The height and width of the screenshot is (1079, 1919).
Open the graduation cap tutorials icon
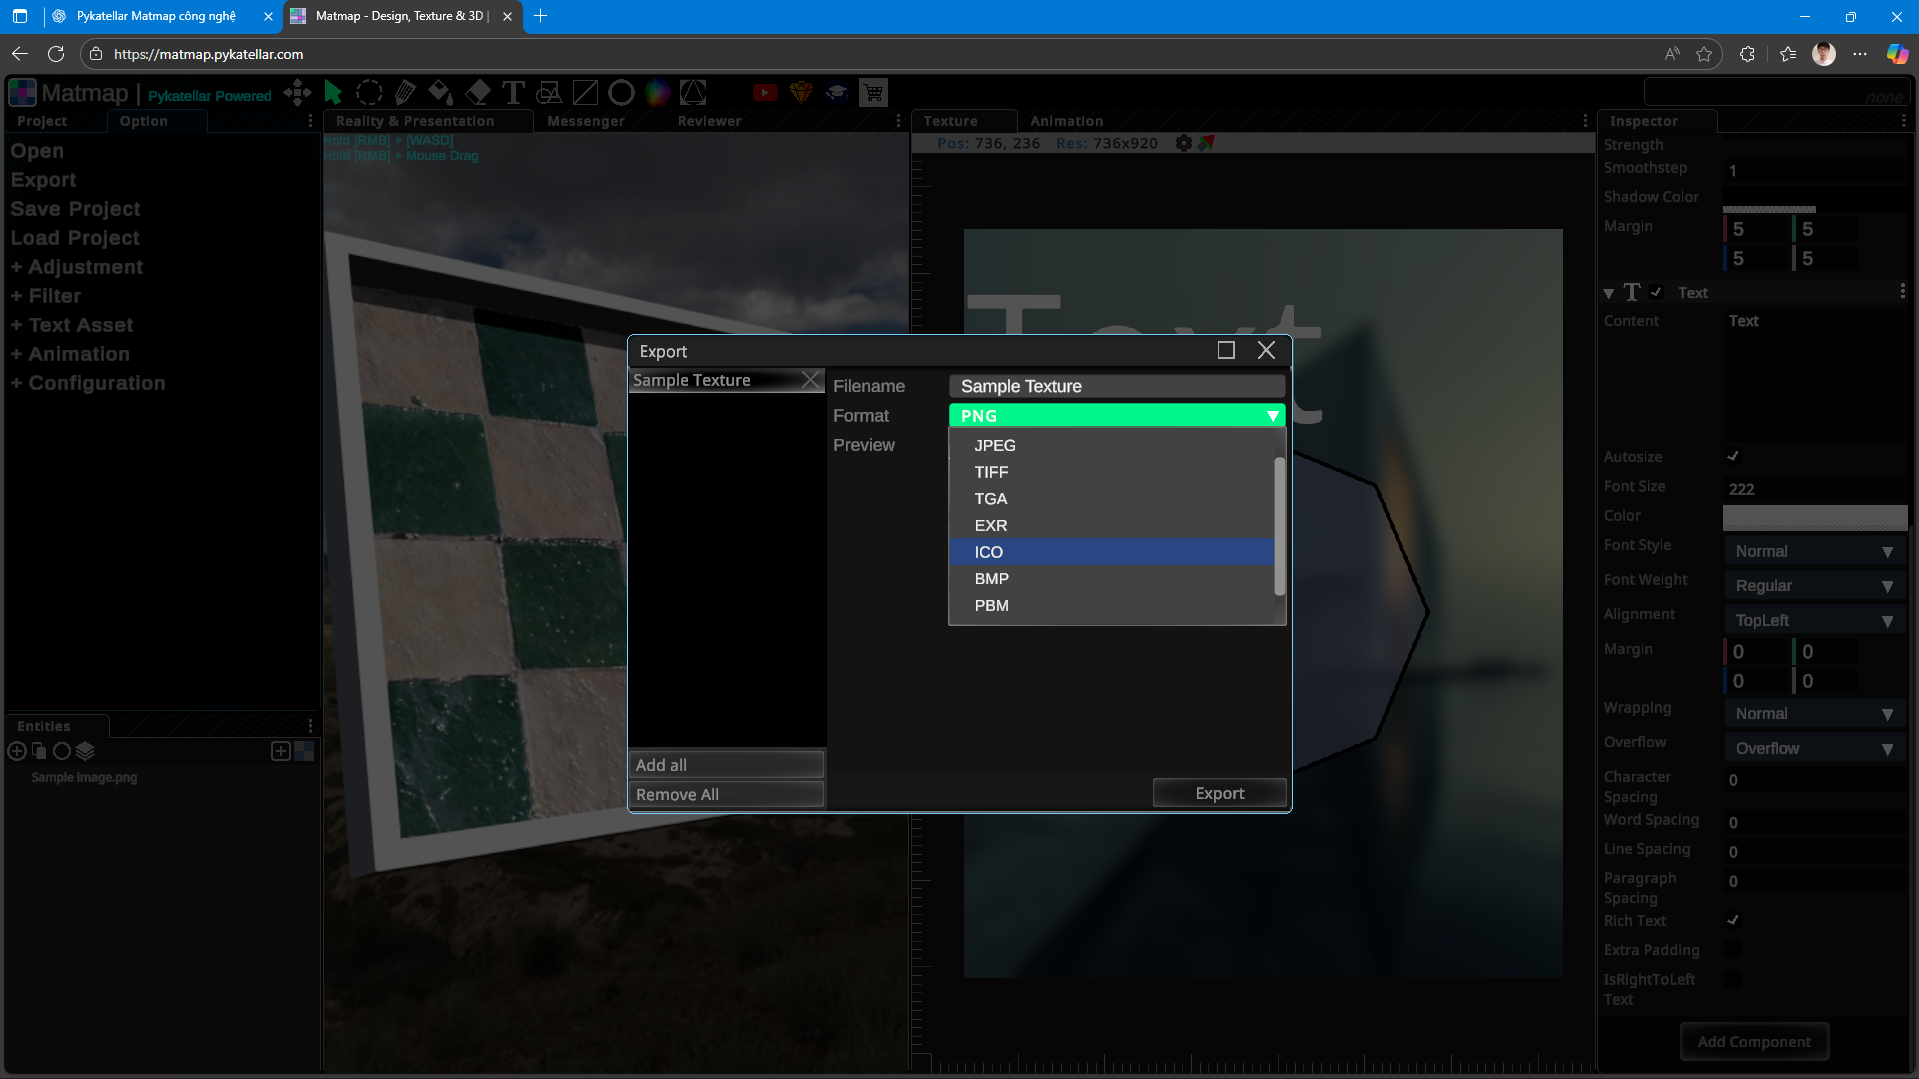[x=837, y=93]
